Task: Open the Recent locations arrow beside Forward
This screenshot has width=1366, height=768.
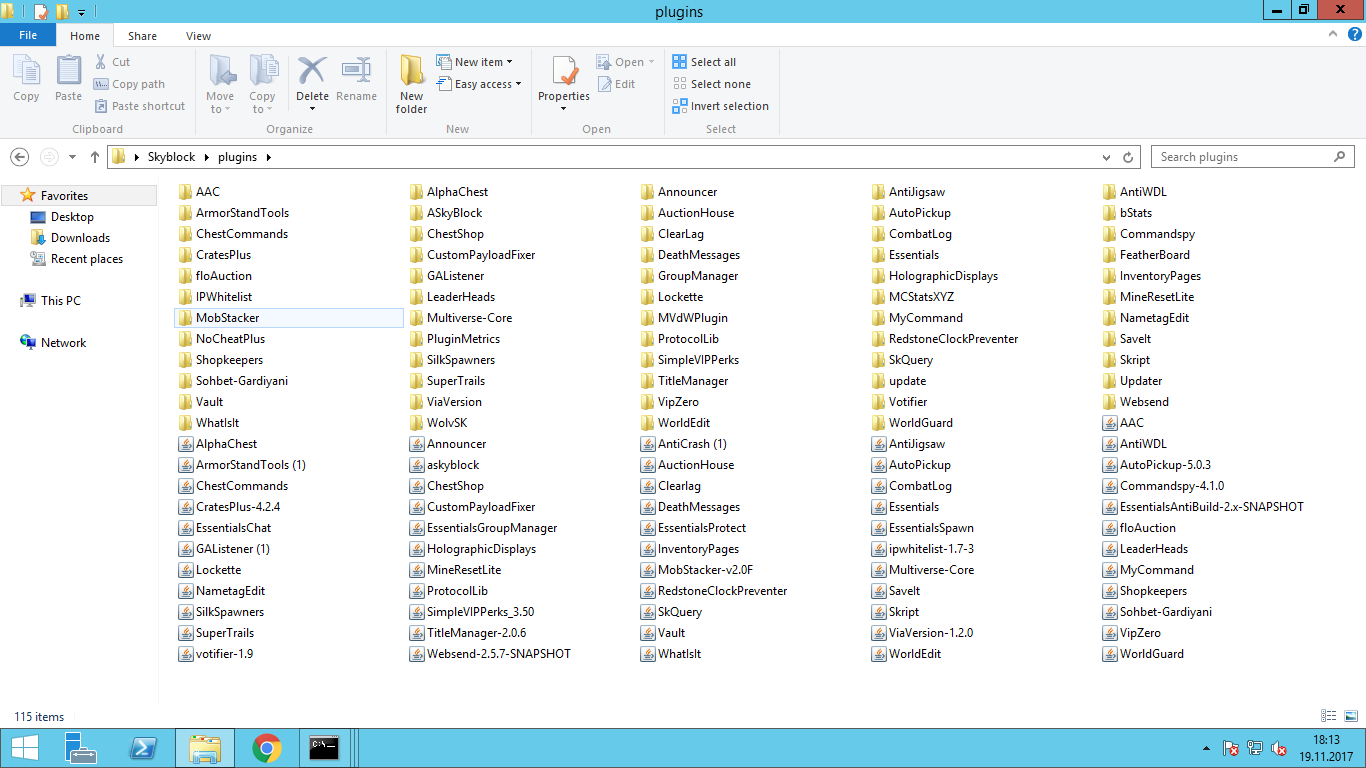Action: point(72,157)
